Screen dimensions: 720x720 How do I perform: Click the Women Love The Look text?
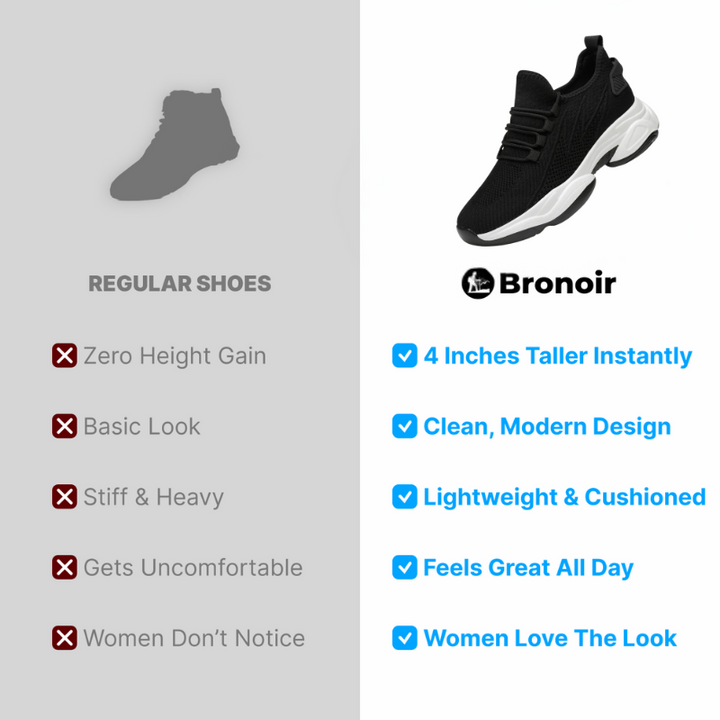point(550,638)
